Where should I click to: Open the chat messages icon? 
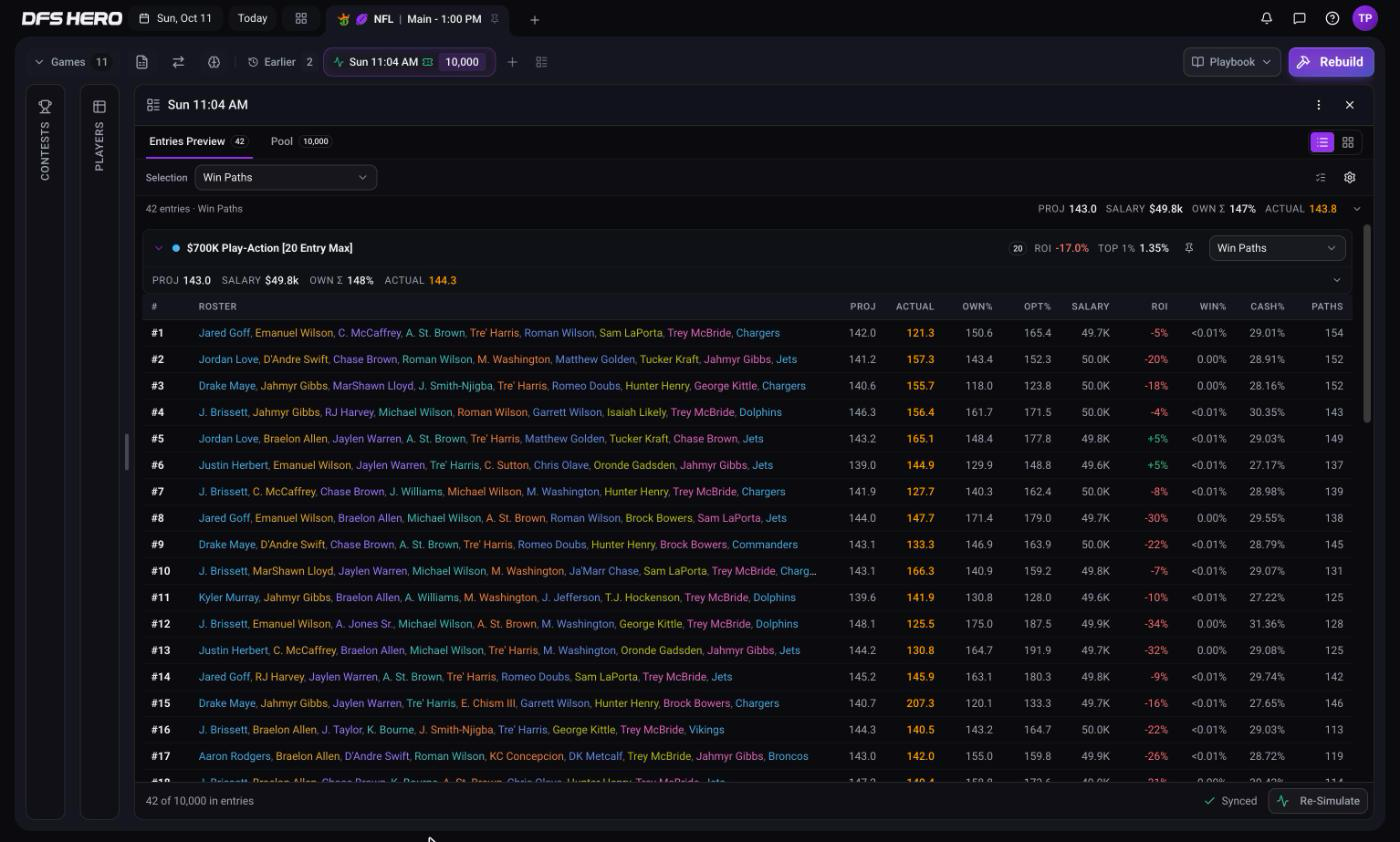[1299, 18]
